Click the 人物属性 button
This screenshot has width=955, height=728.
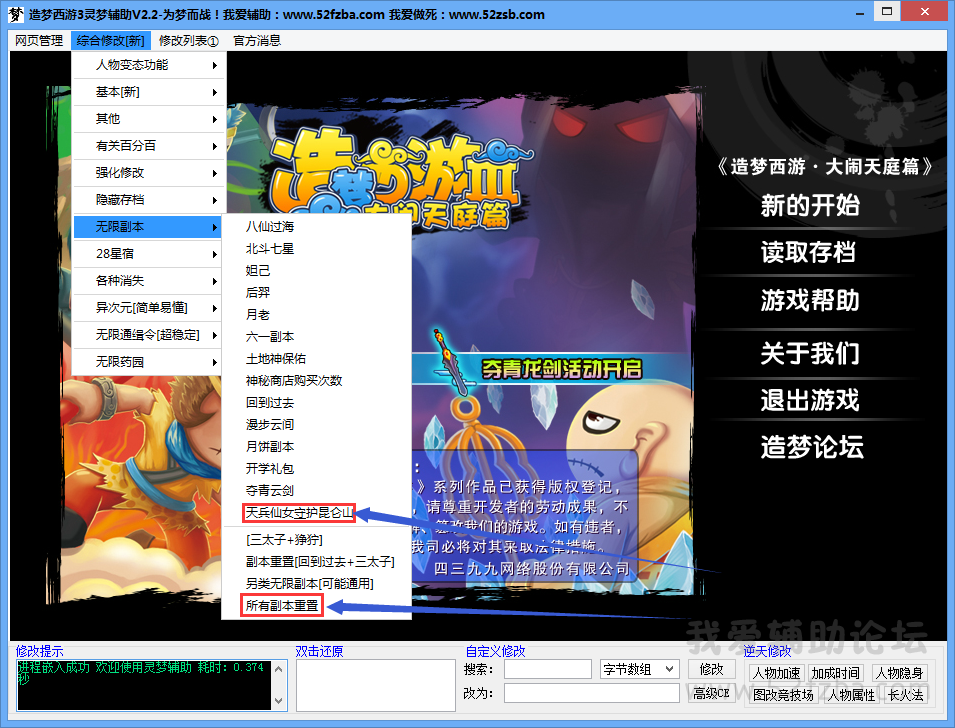point(851,695)
